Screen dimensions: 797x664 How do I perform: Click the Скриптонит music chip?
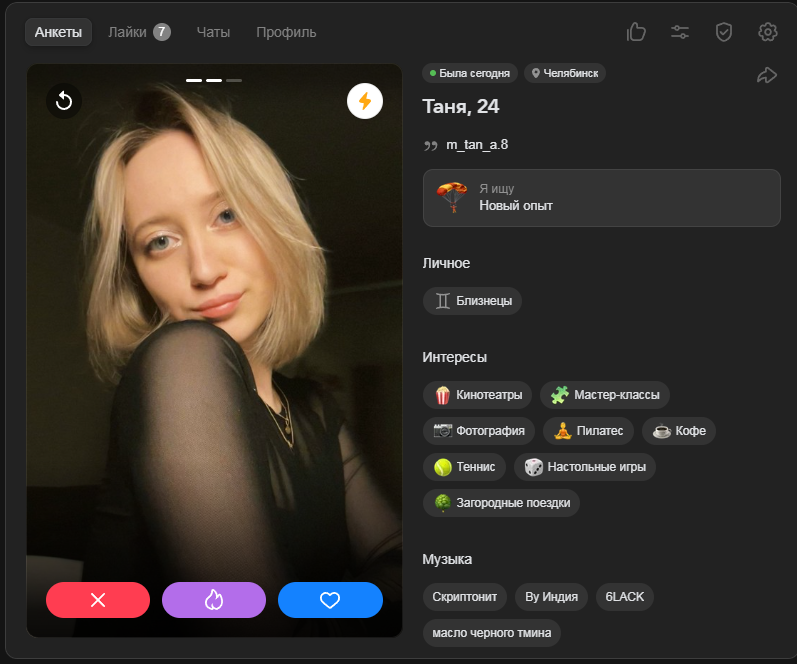pyautogui.click(x=465, y=597)
